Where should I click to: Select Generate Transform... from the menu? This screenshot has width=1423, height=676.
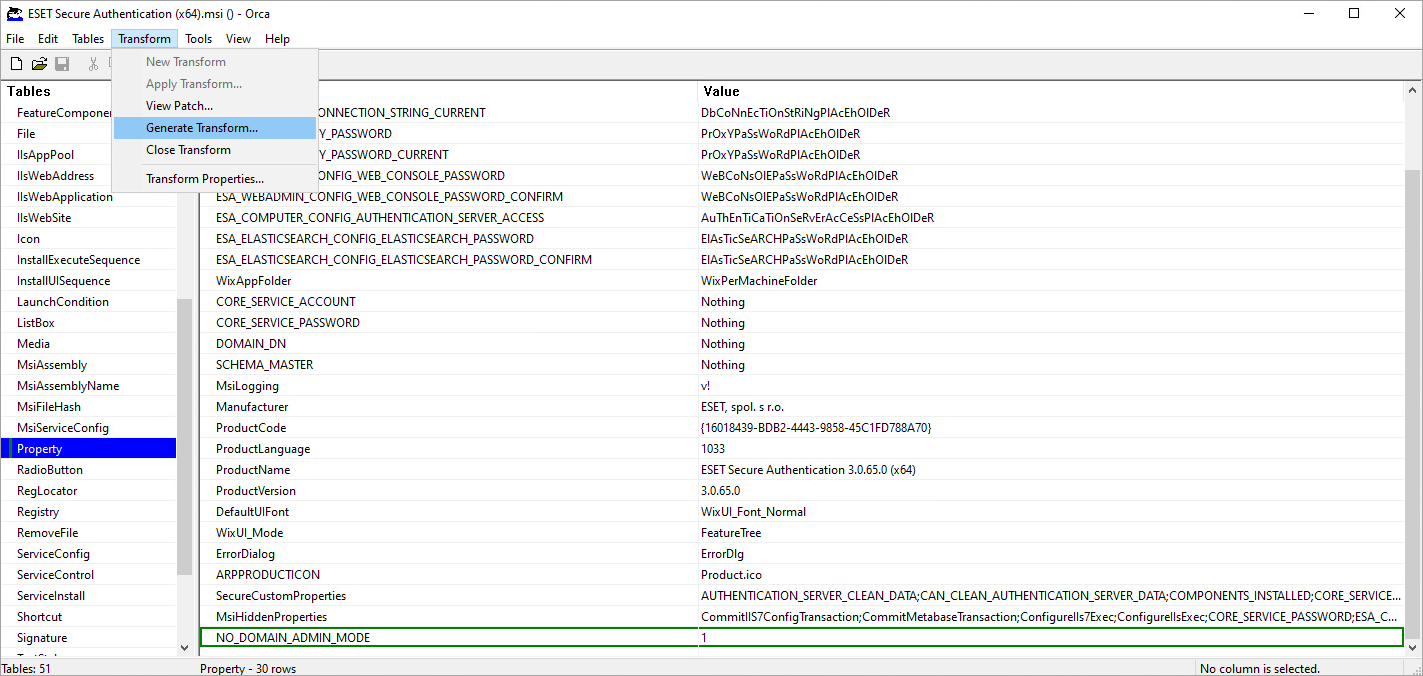pyautogui.click(x=201, y=128)
